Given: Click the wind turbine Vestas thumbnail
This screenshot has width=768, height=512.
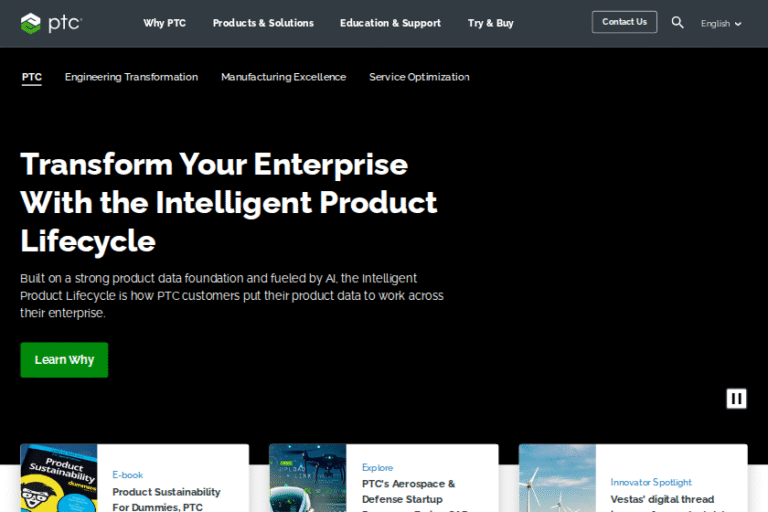Looking at the screenshot, I should [x=557, y=478].
